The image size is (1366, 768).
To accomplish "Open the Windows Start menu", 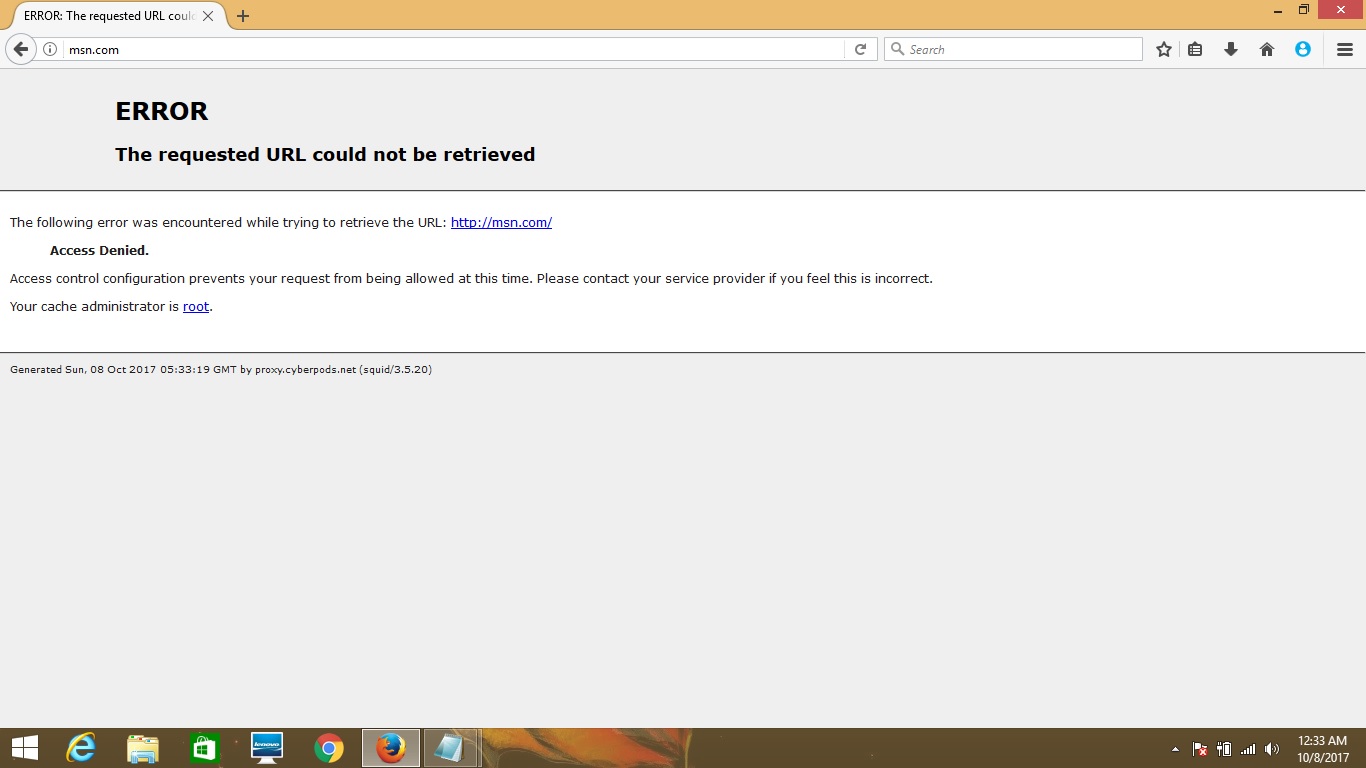I will [x=24, y=748].
